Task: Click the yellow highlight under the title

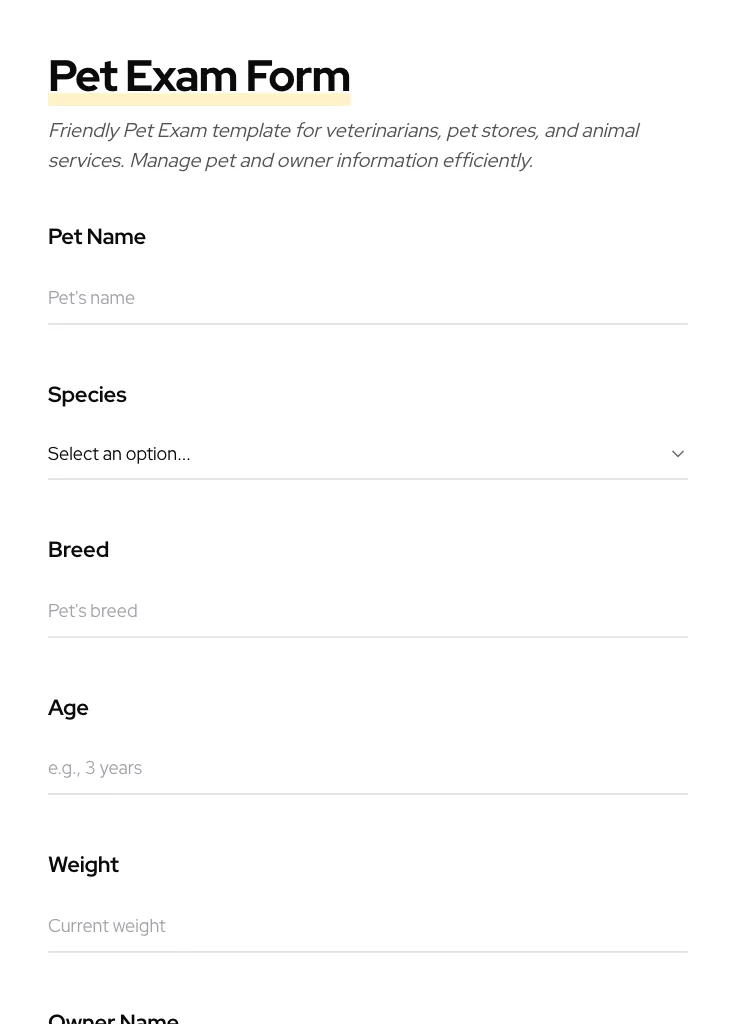Action: (x=199, y=101)
